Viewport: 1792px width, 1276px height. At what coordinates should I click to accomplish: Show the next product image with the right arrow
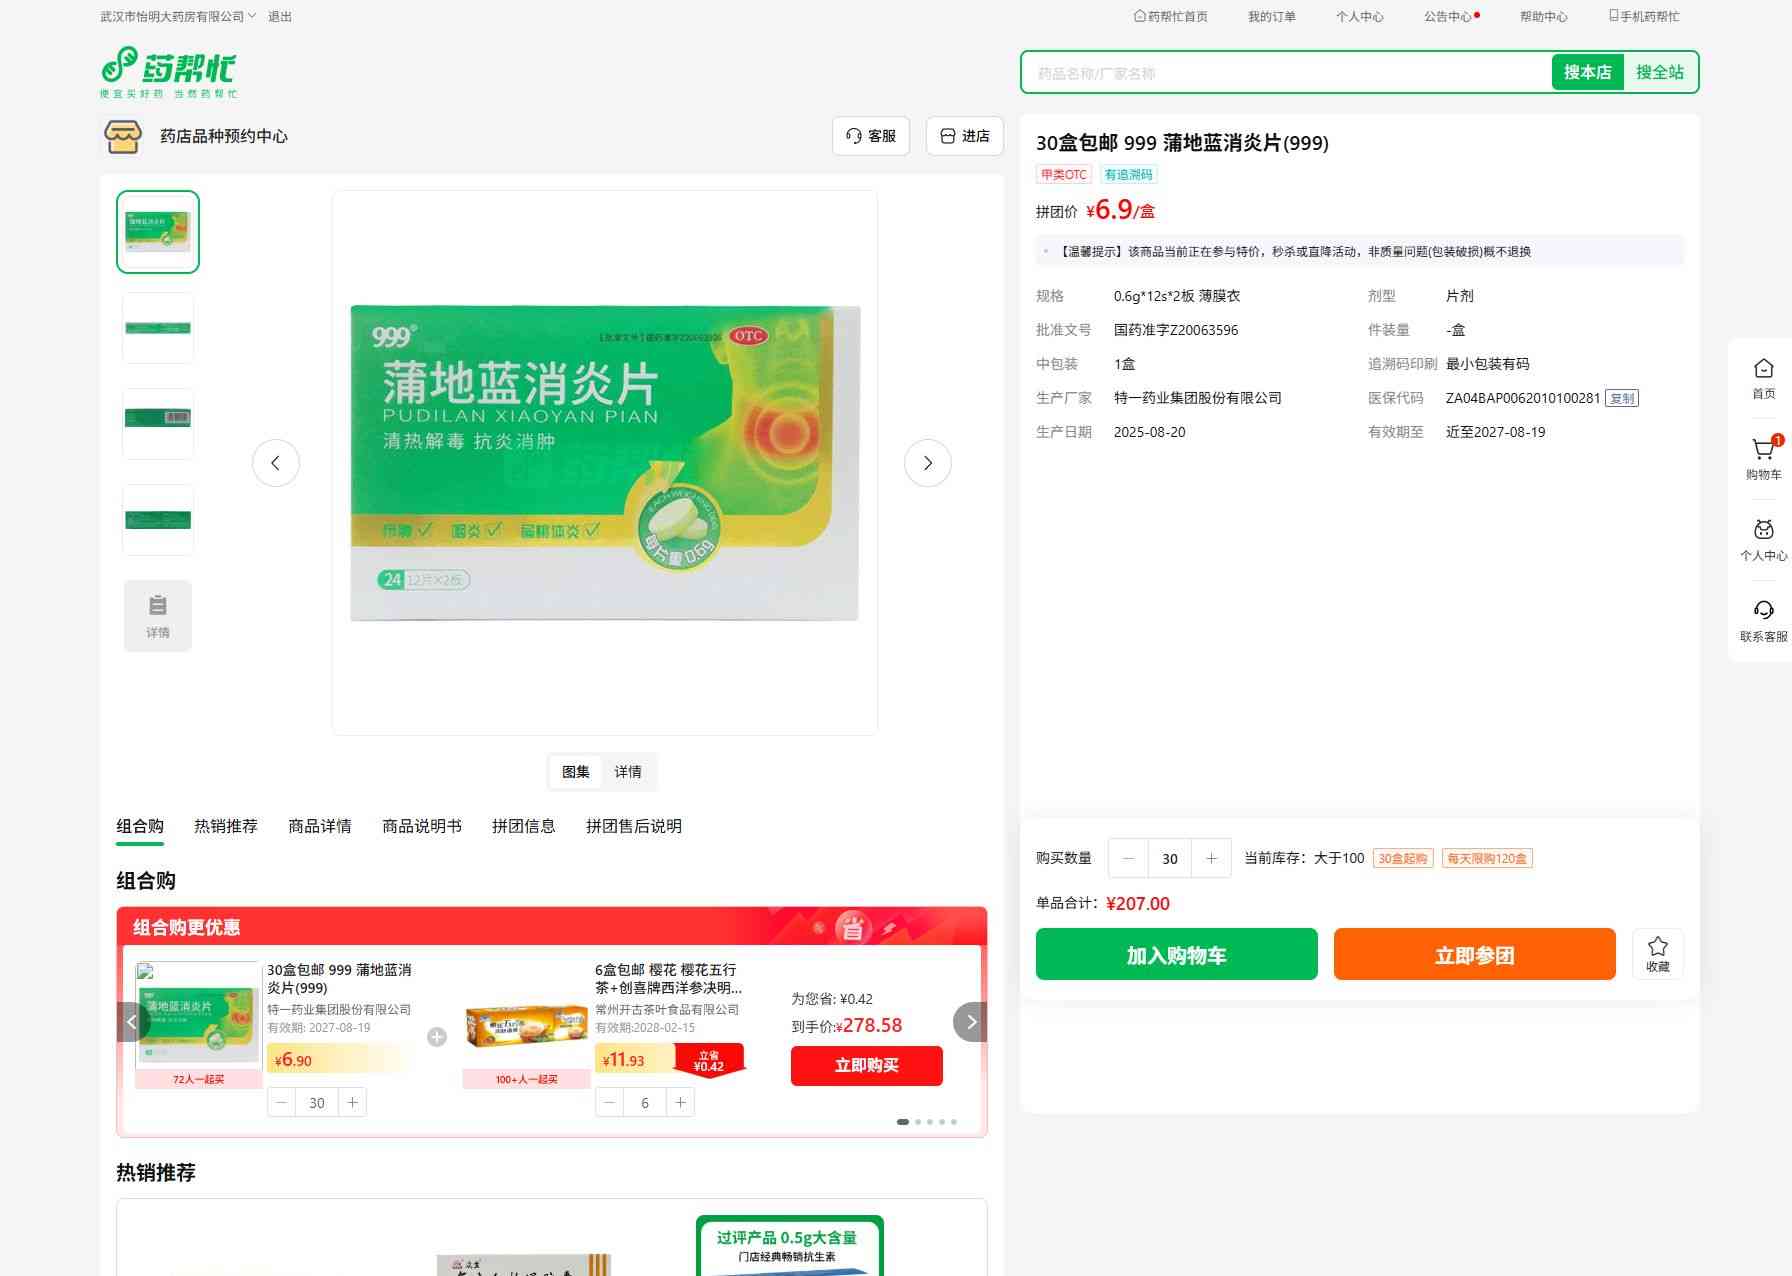927,463
